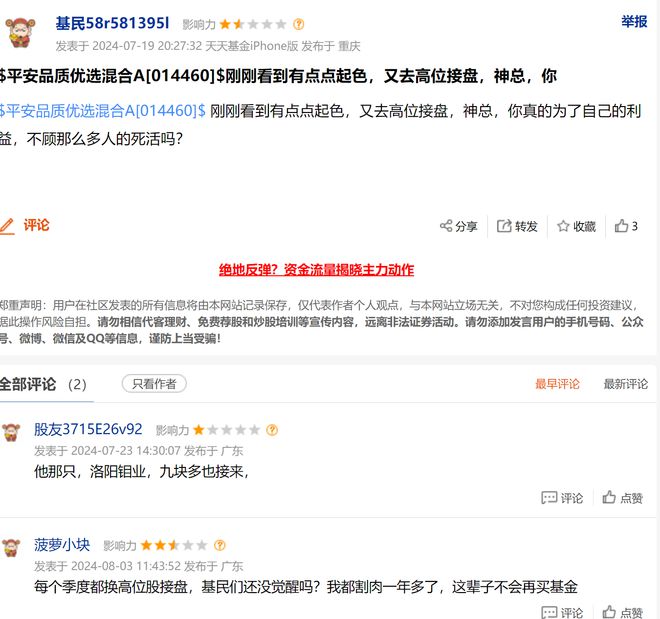Open the red 绝地反弹 promo link

pos(316,270)
